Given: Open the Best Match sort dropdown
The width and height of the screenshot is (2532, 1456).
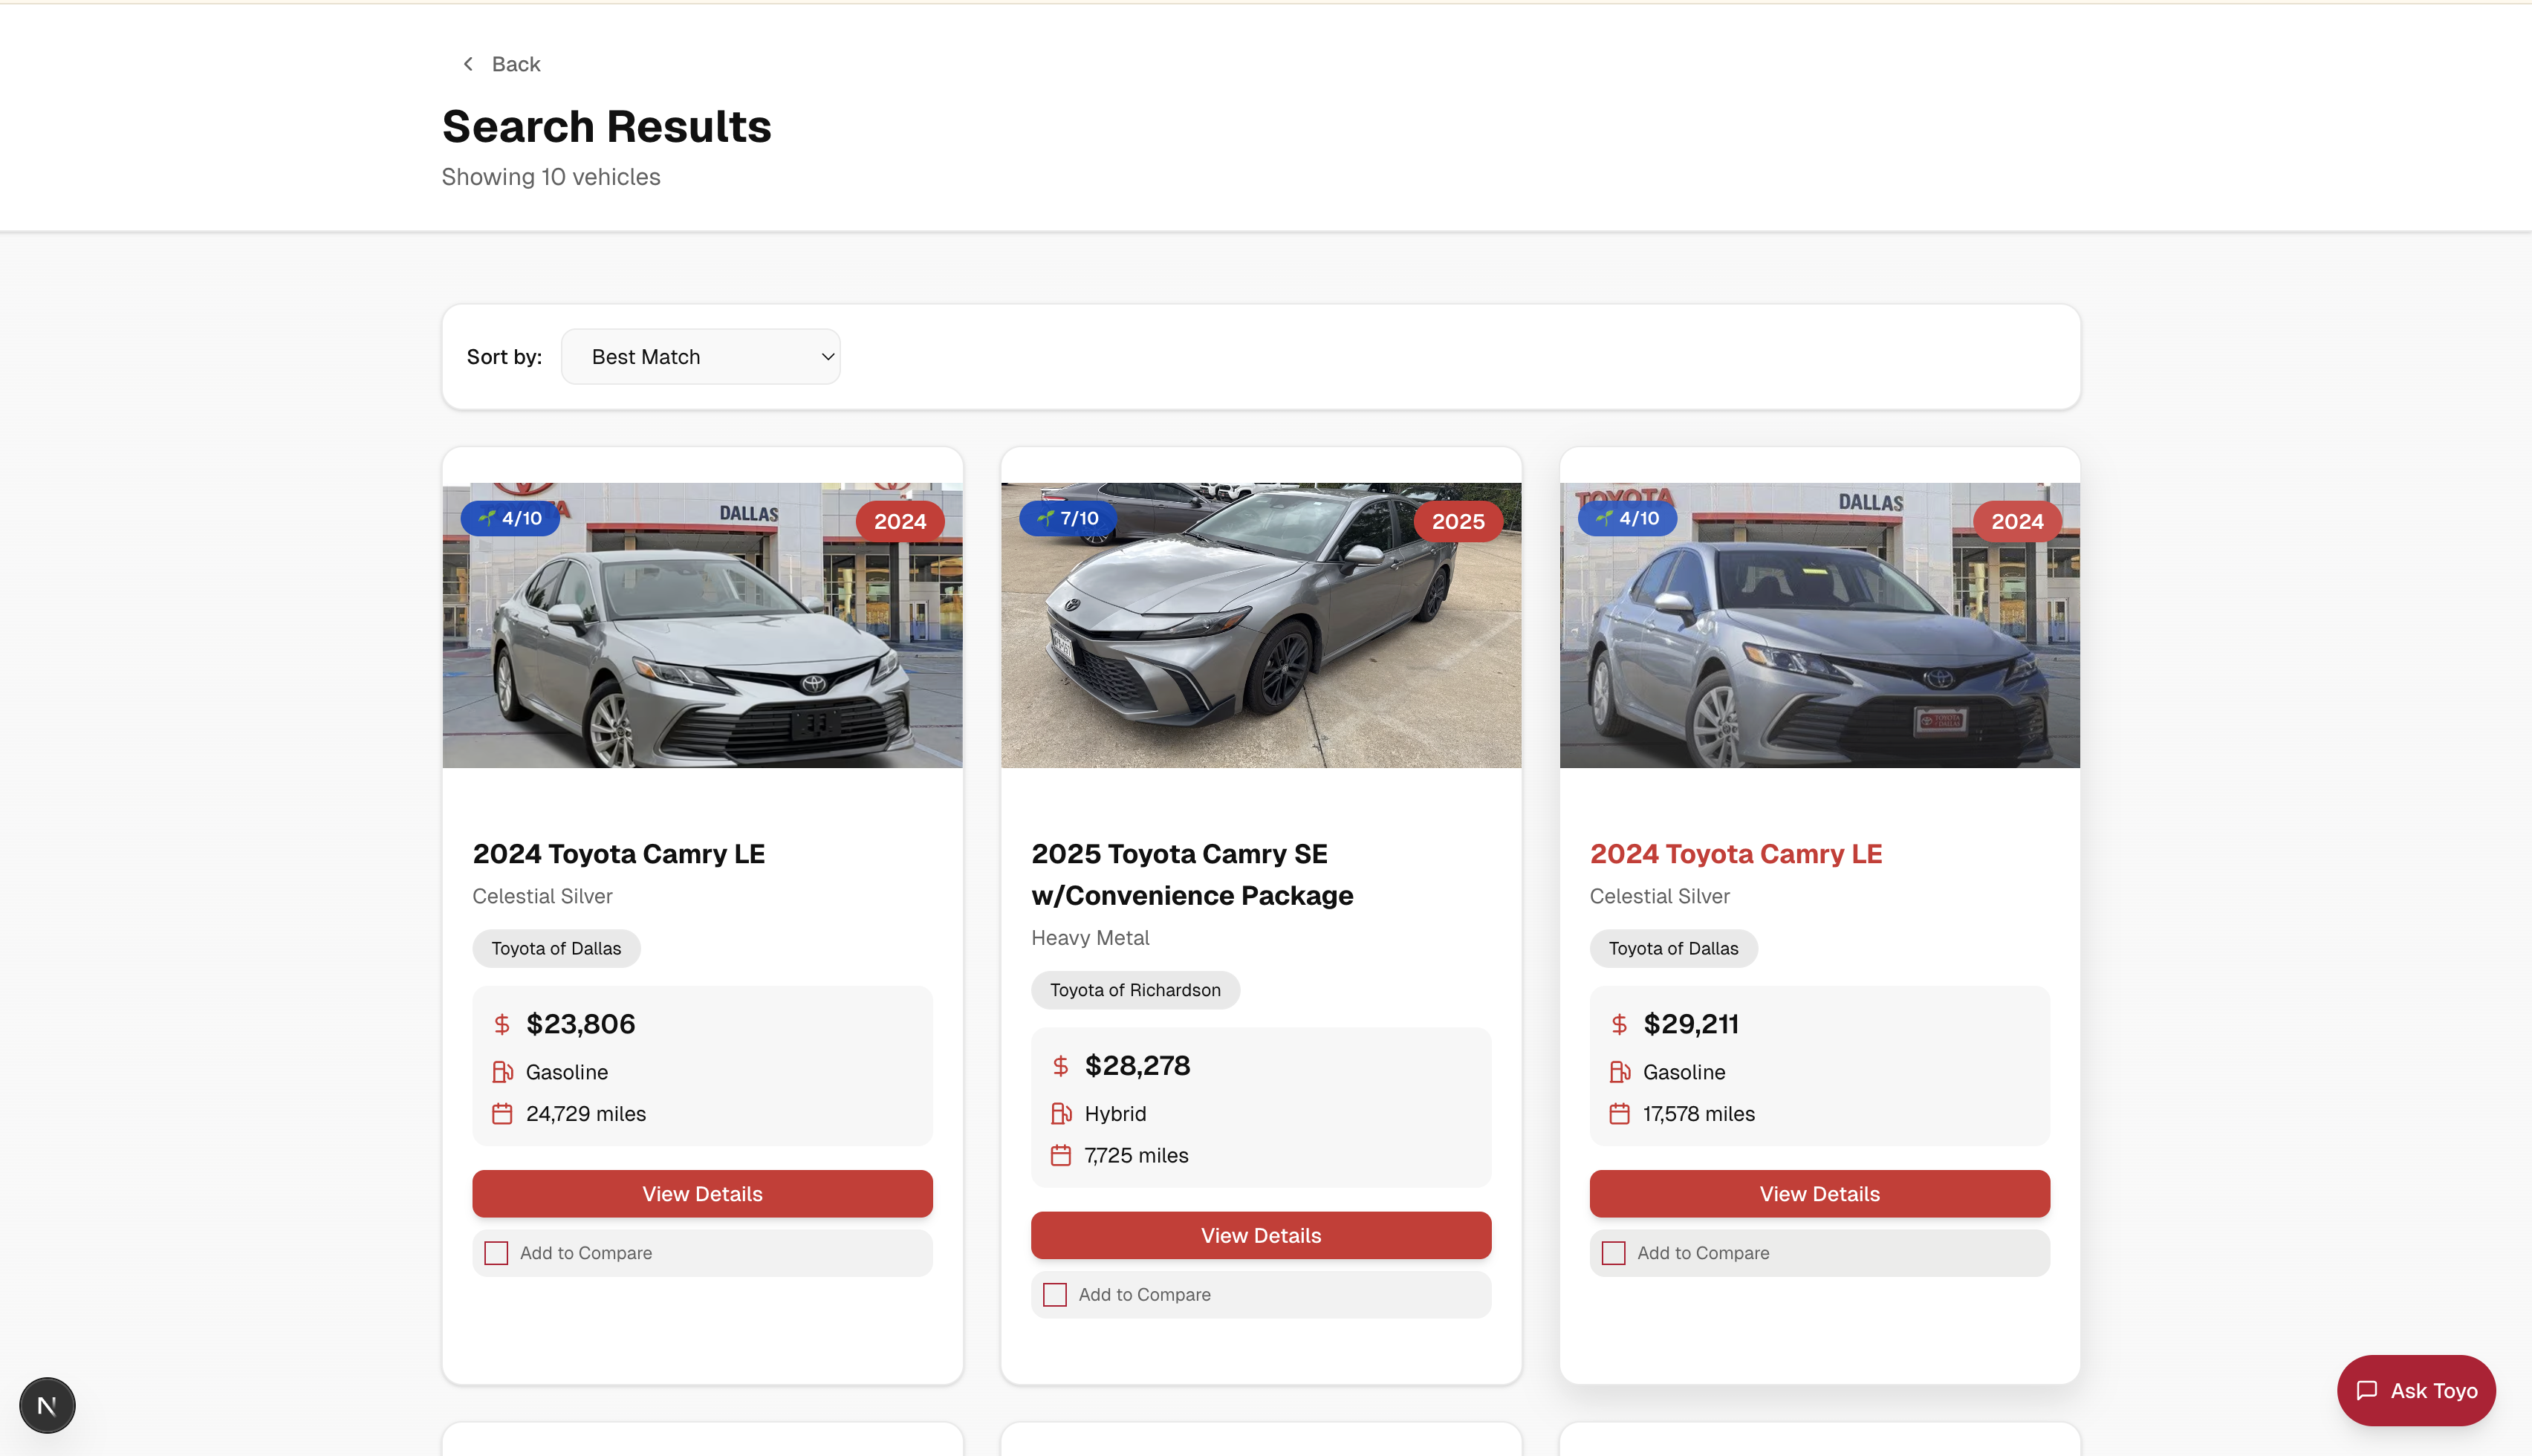Looking at the screenshot, I should tap(700, 357).
